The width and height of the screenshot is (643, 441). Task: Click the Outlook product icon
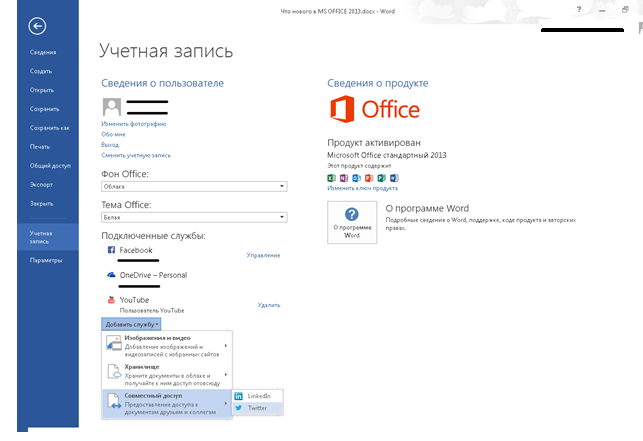(356, 178)
